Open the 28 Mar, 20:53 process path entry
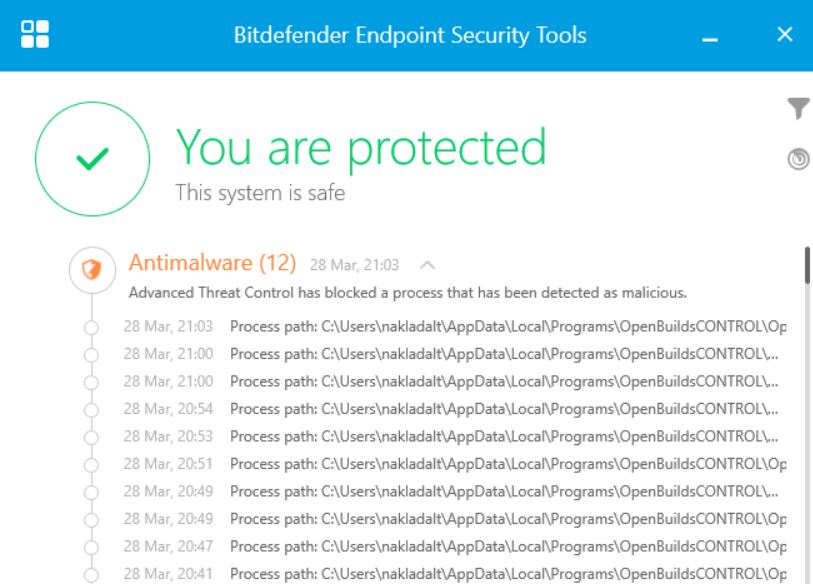 [451, 437]
